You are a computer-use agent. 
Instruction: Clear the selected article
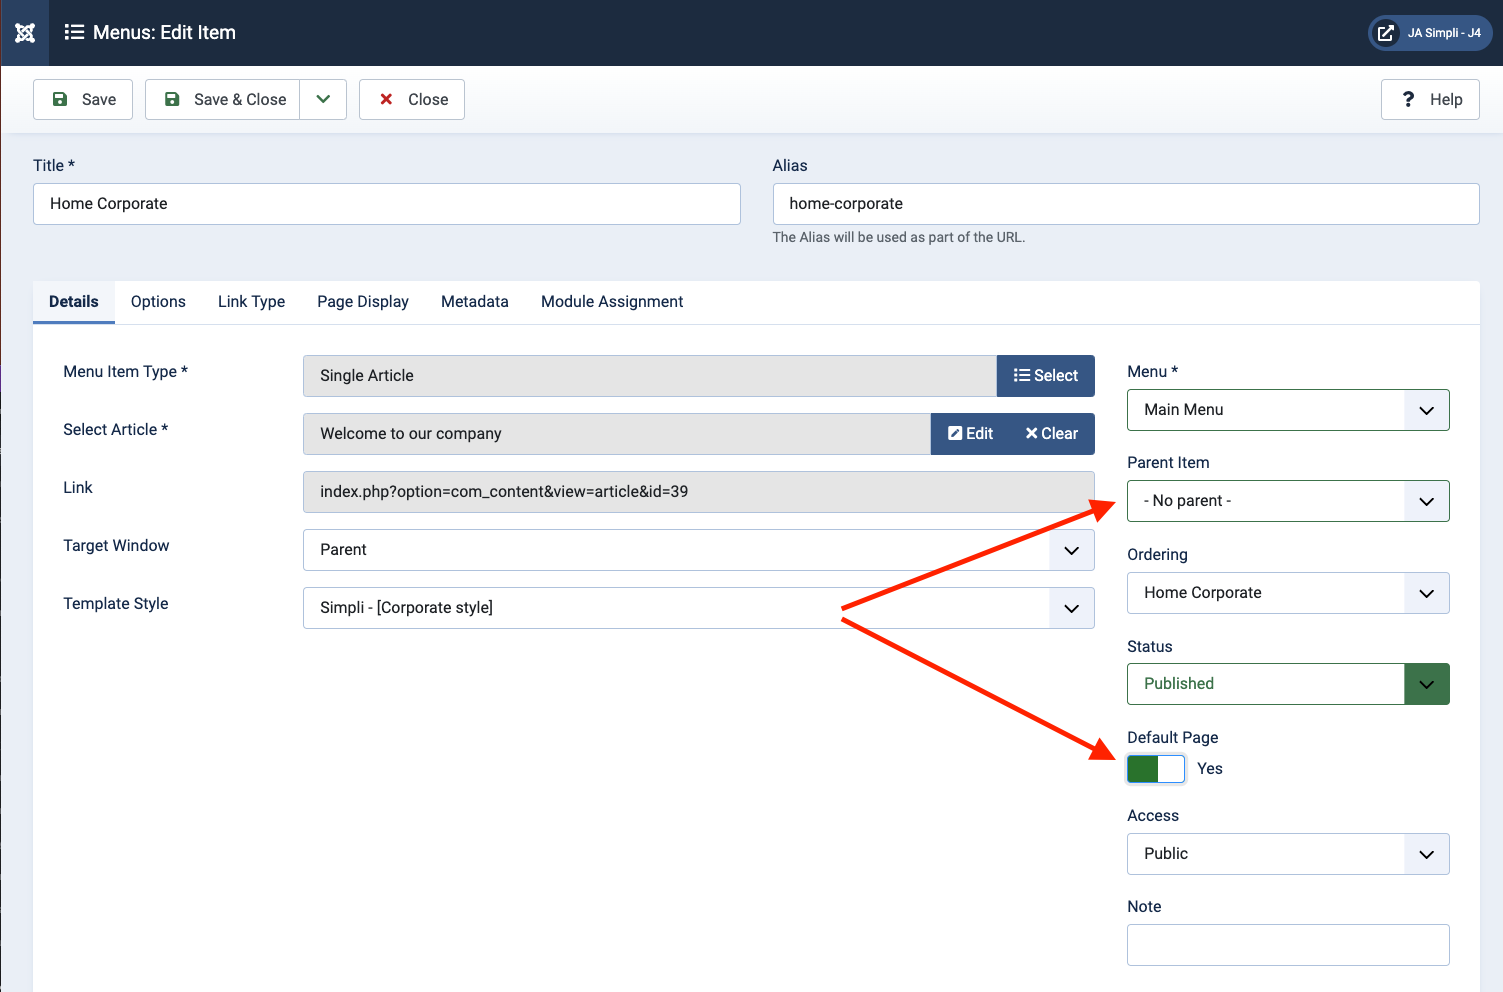[x=1051, y=434]
